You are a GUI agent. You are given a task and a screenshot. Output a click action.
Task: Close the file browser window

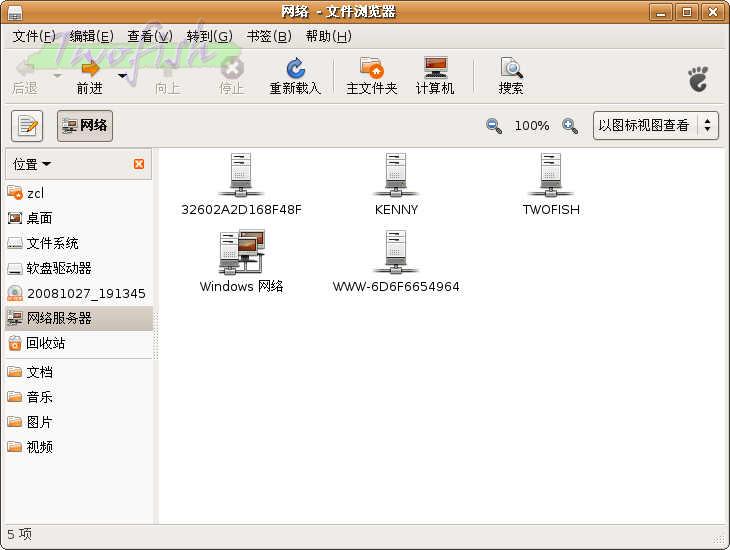click(713, 13)
